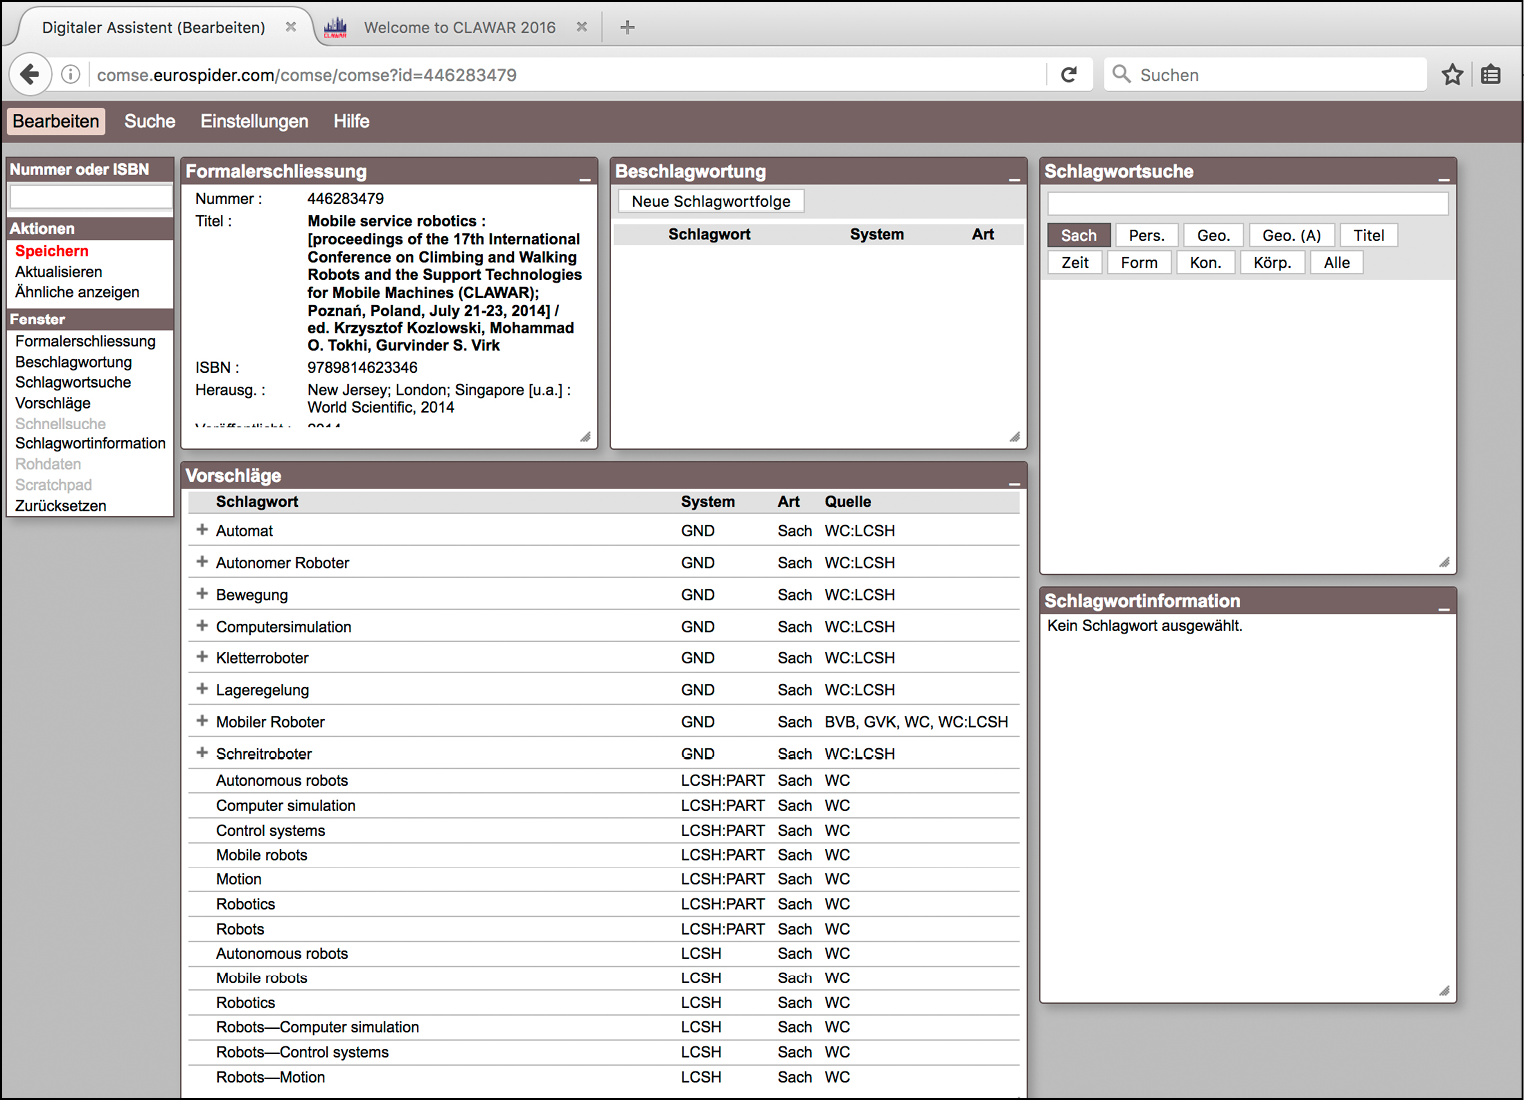Expand the Lageregelung suggestion row
The width and height of the screenshot is (1524, 1100).
coord(202,689)
